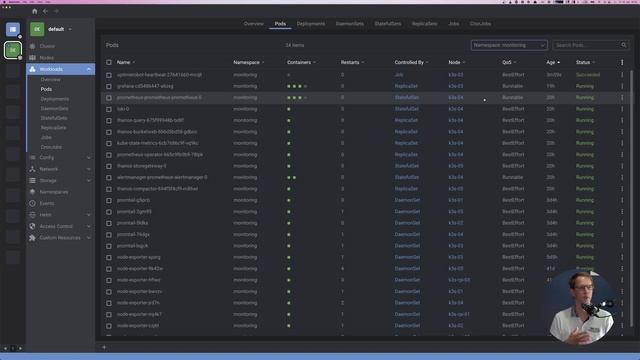Open Deployments in Workloads sidebar tree
Image resolution: width=640 pixels, height=360 pixels.
(x=55, y=99)
